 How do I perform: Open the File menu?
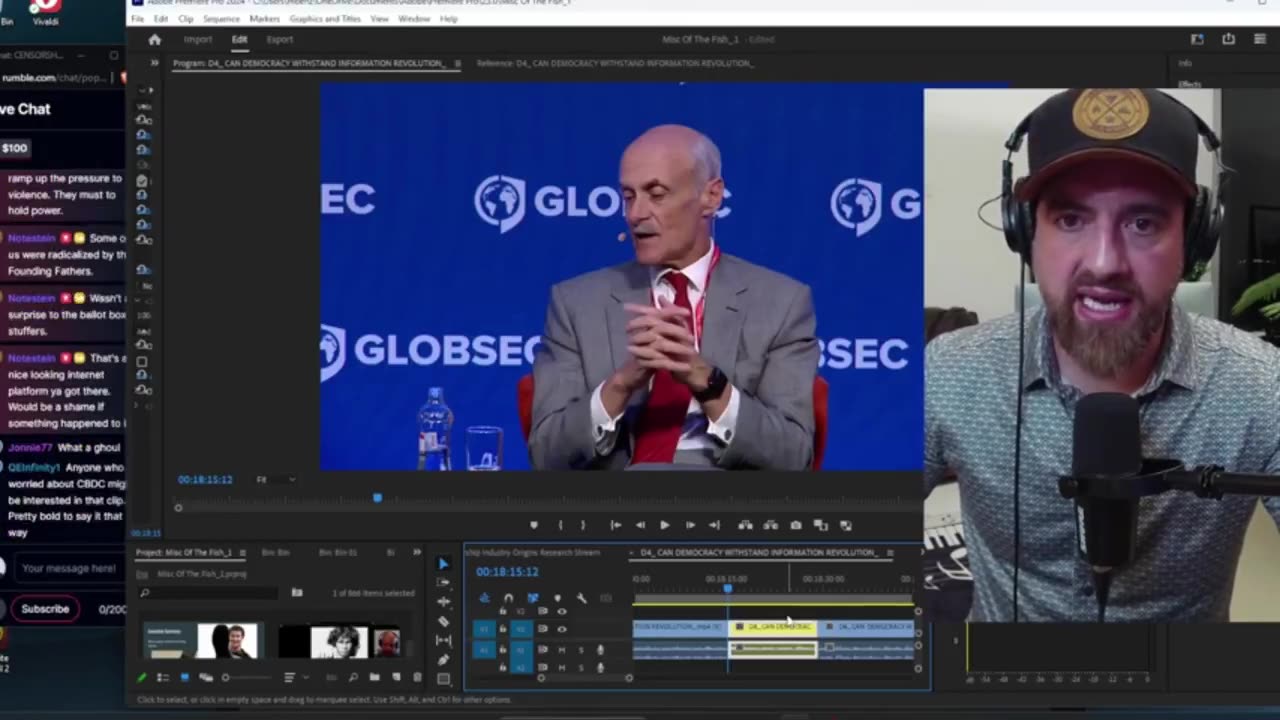(x=137, y=19)
